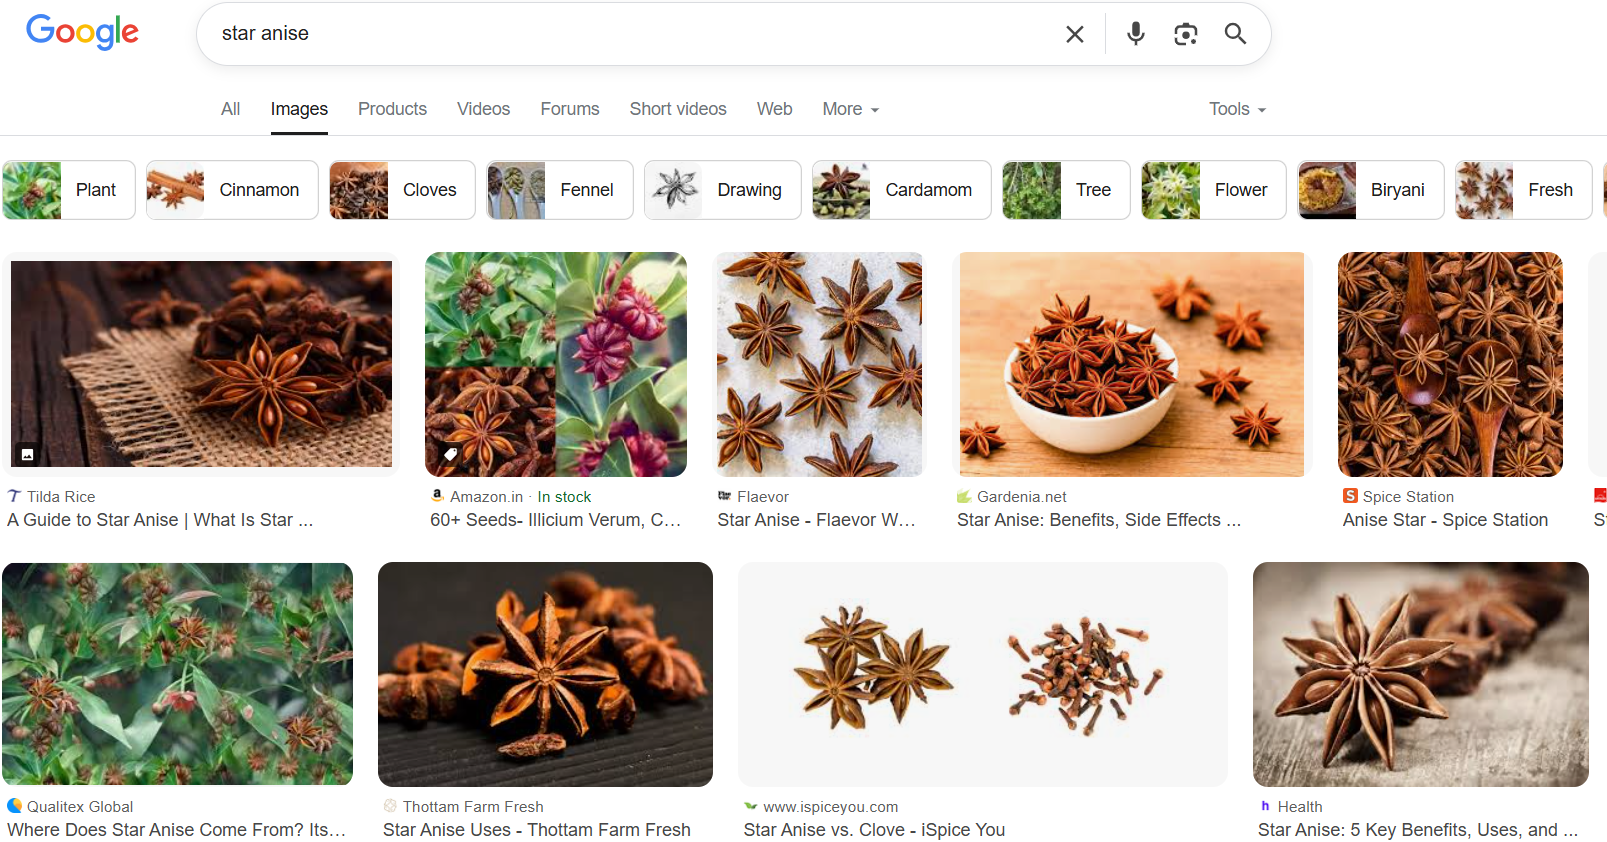Viewport: 1607px width, 842px height.
Task: Select the Fresh filter chip
Action: tap(1524, 190)
